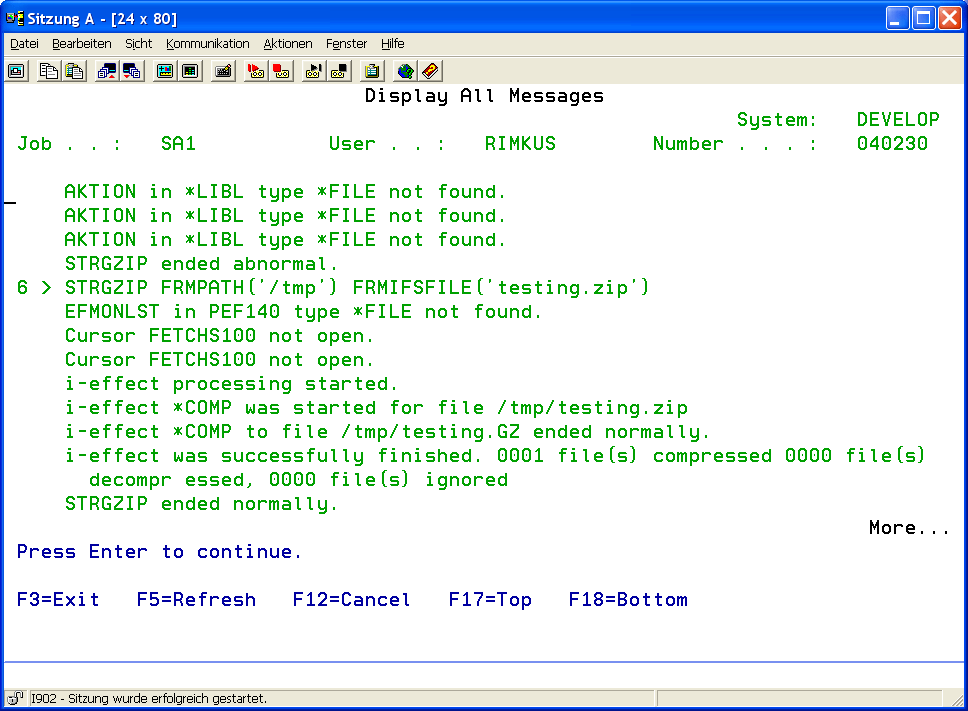Click F5=Refresh on the terminal screen
This screenshot has width=968, height=711.
point(196,600)
